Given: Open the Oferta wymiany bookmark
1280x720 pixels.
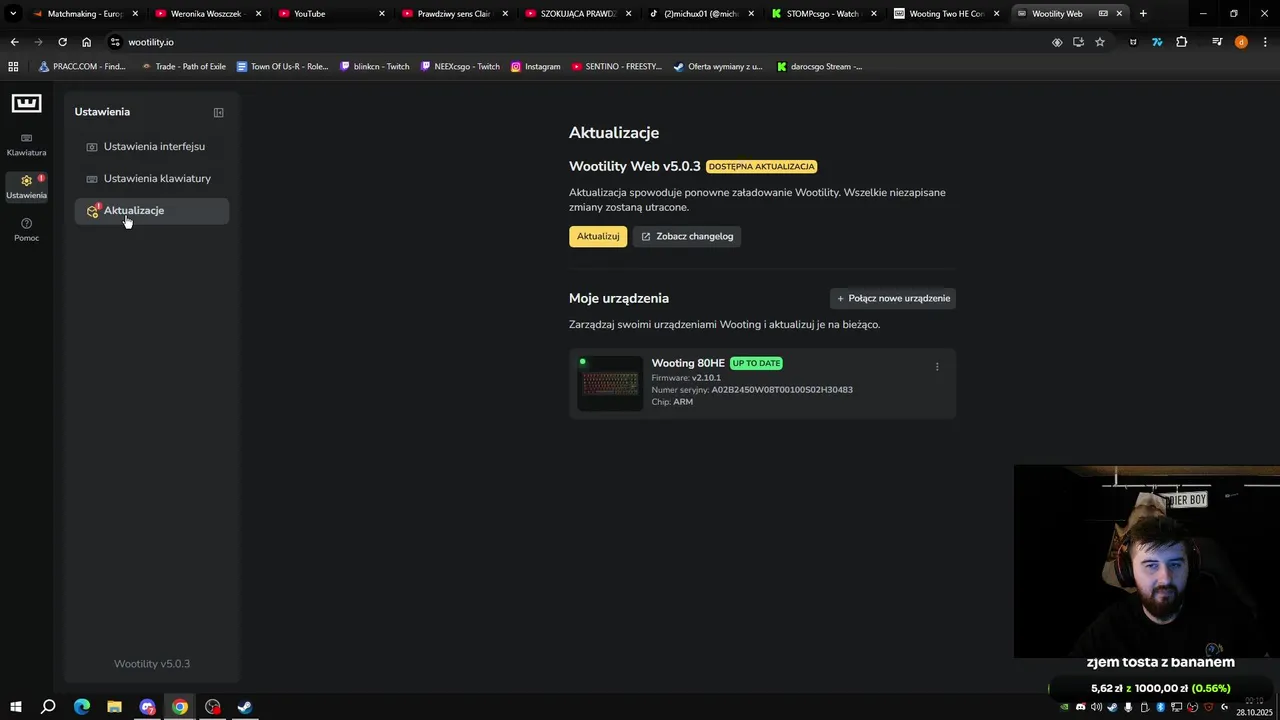Looking at the screenshot, I should (718, 66).
